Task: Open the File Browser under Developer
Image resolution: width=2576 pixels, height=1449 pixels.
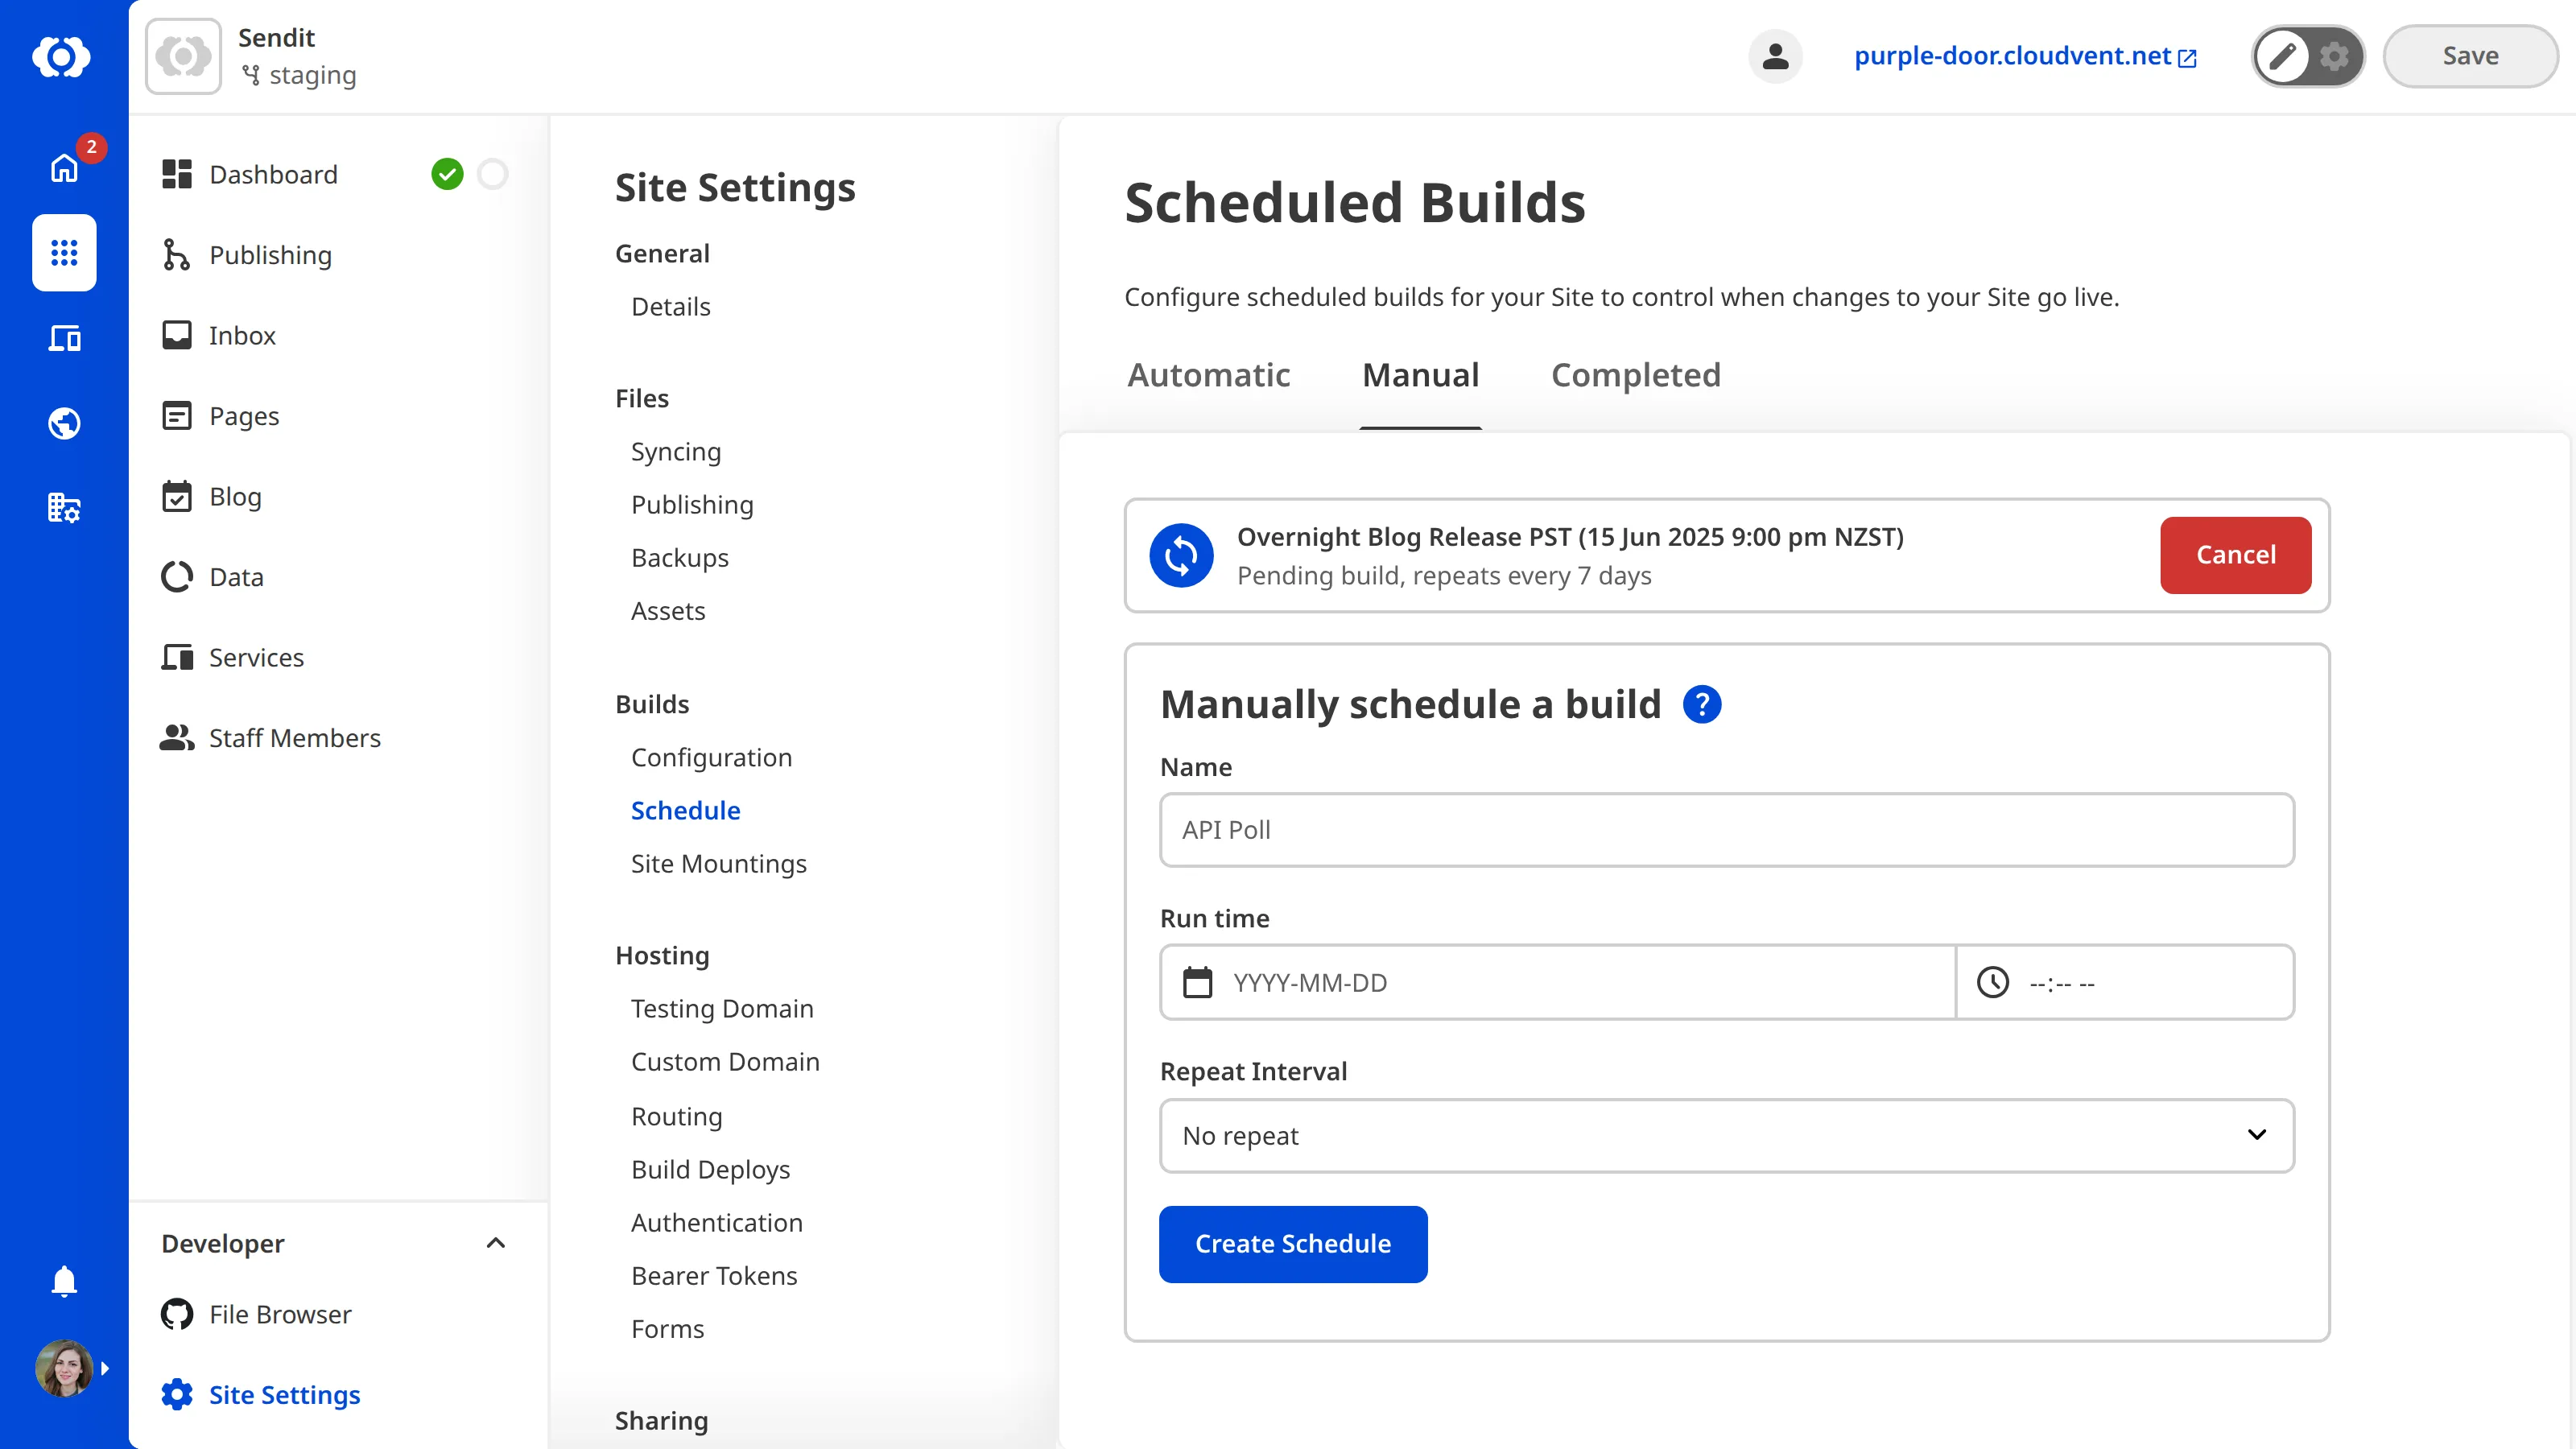Action: tap(279, 1314)
